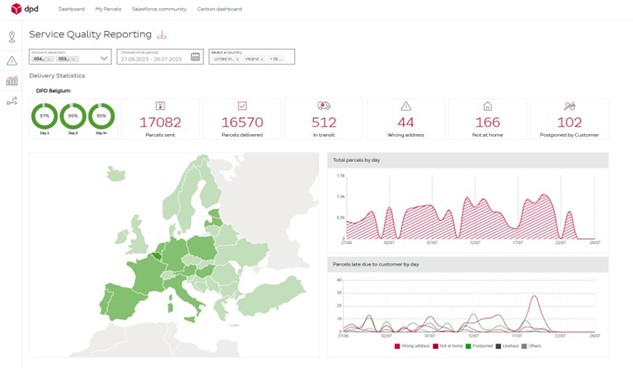Screen dimensions: 633x368
Task: Click the Not at home legend swatch
Action: (436, 346)
